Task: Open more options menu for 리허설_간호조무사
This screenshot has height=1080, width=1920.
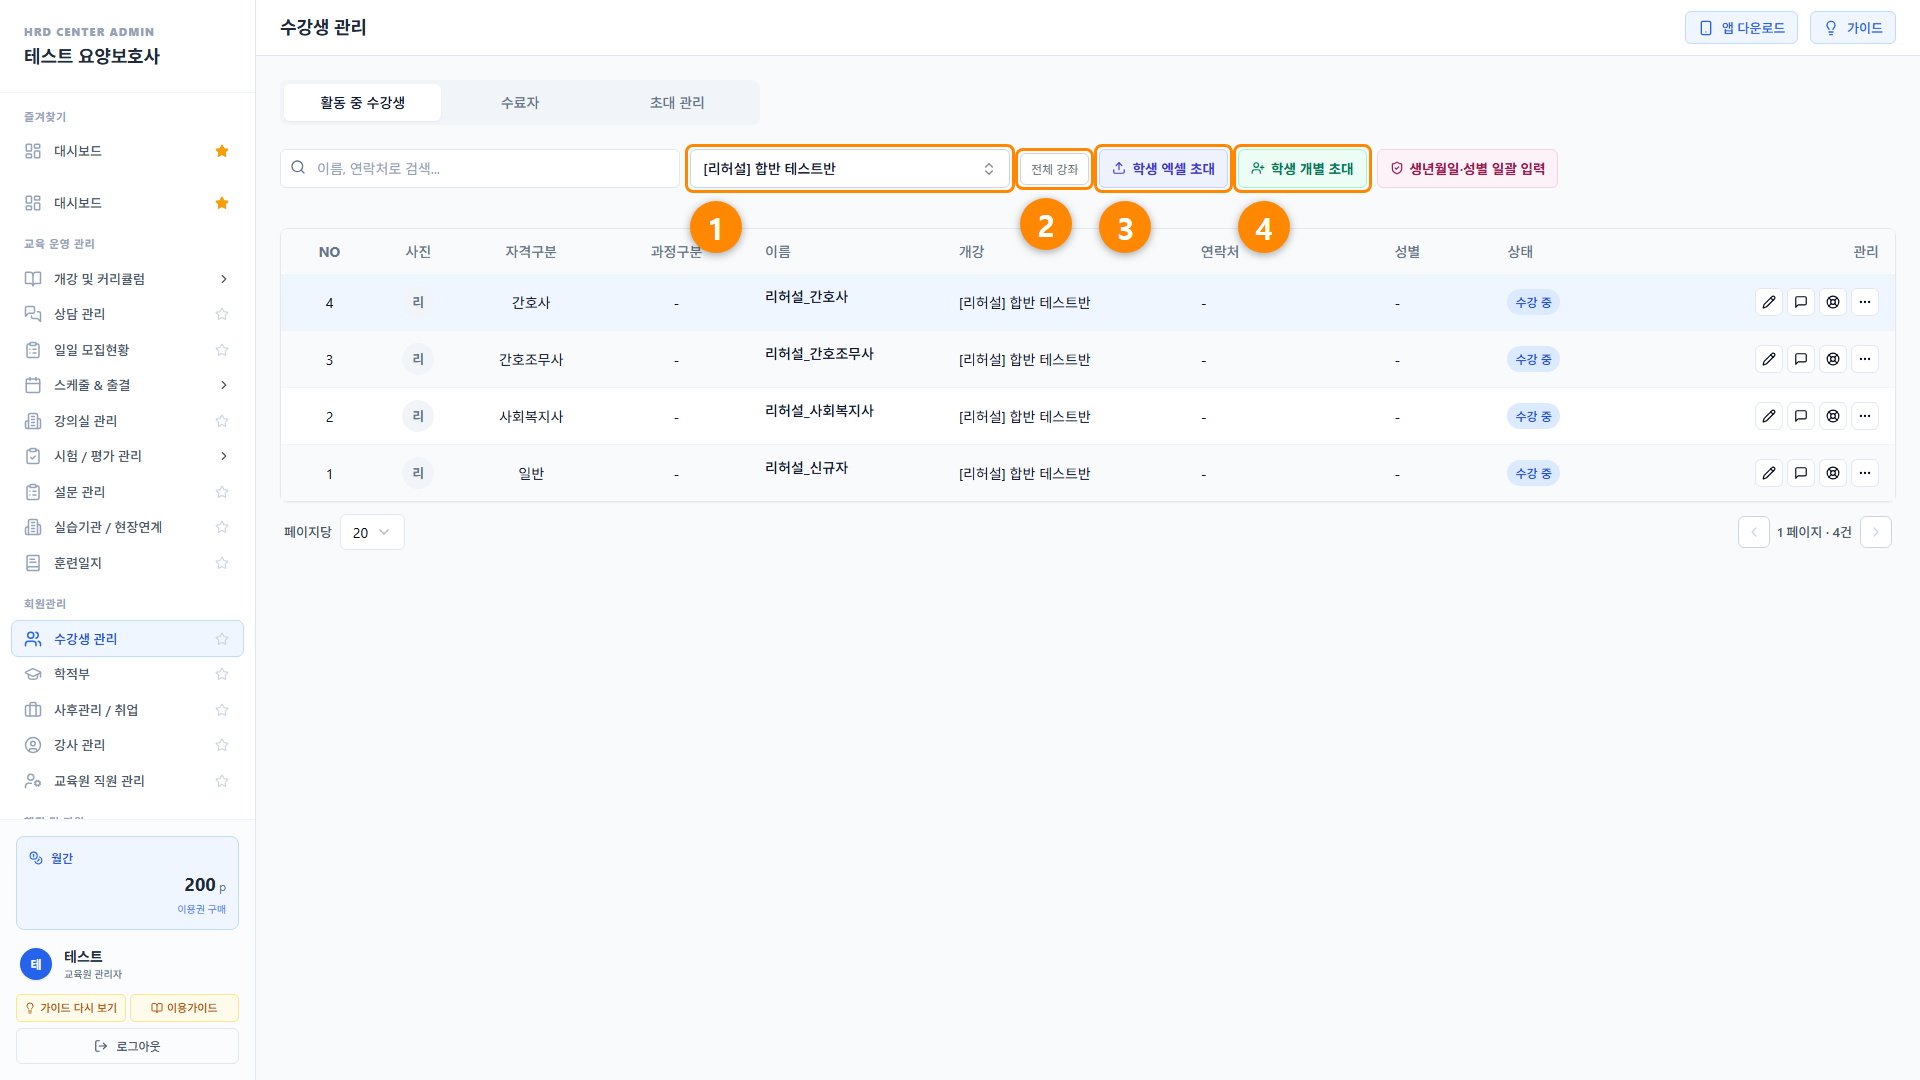Action: [x=1865, y=359]
